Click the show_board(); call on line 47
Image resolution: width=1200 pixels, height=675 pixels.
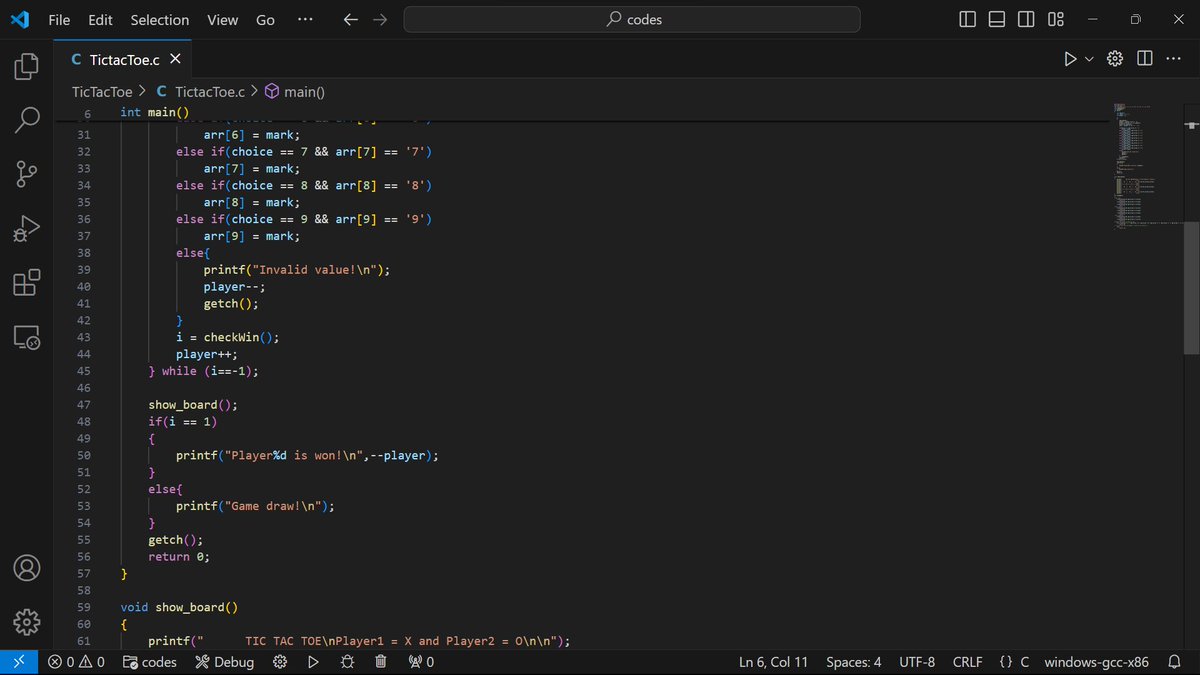[x=193, y=405]
